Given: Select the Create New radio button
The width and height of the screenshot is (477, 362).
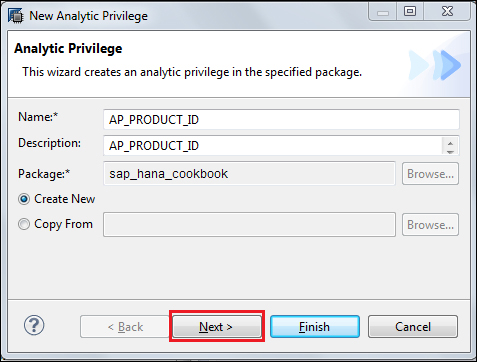Looking at the screenshot, I should 24,199.
